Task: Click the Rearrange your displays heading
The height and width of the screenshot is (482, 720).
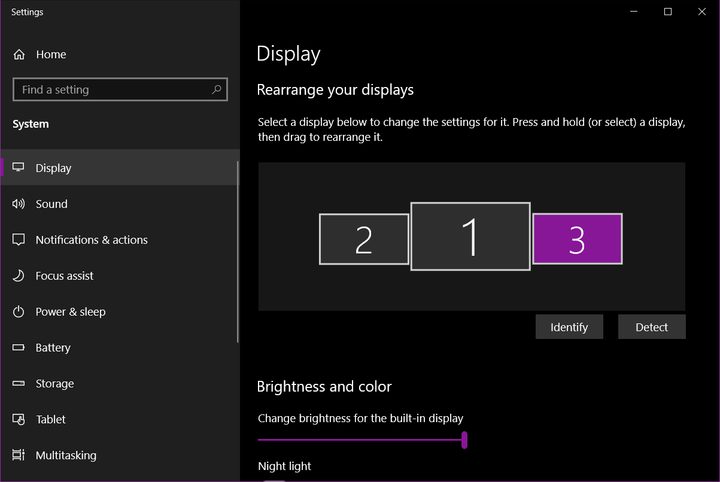Action: coord(335,90)
